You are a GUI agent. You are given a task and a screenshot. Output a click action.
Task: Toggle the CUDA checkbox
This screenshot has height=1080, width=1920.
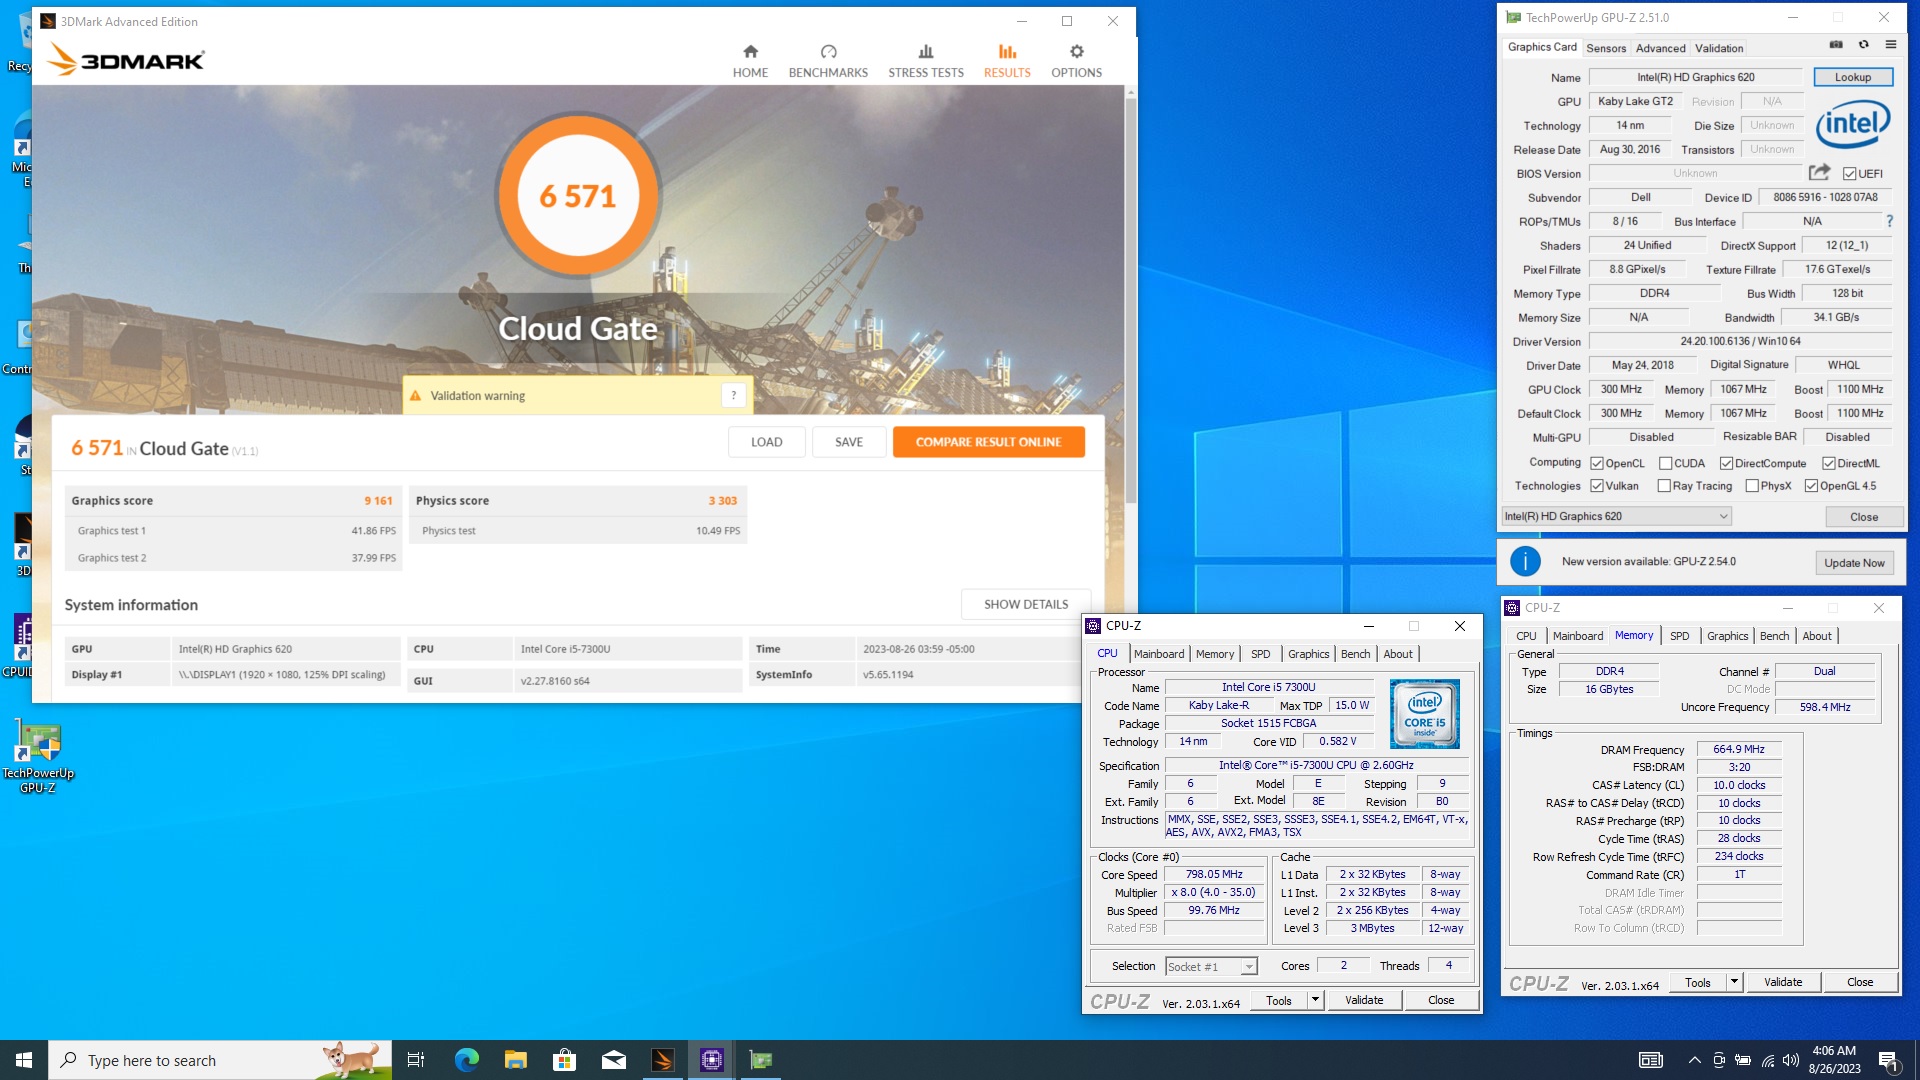1665,463
